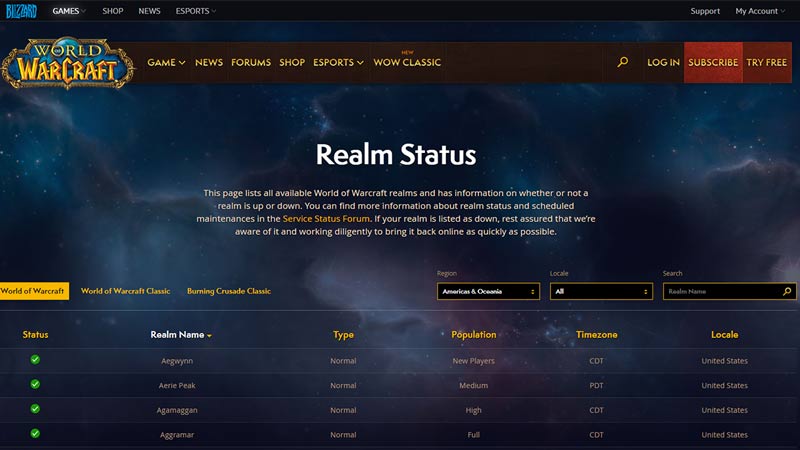800x450 pixels.
Task: Open the site search magnifier icon
Action: point(623,62)
